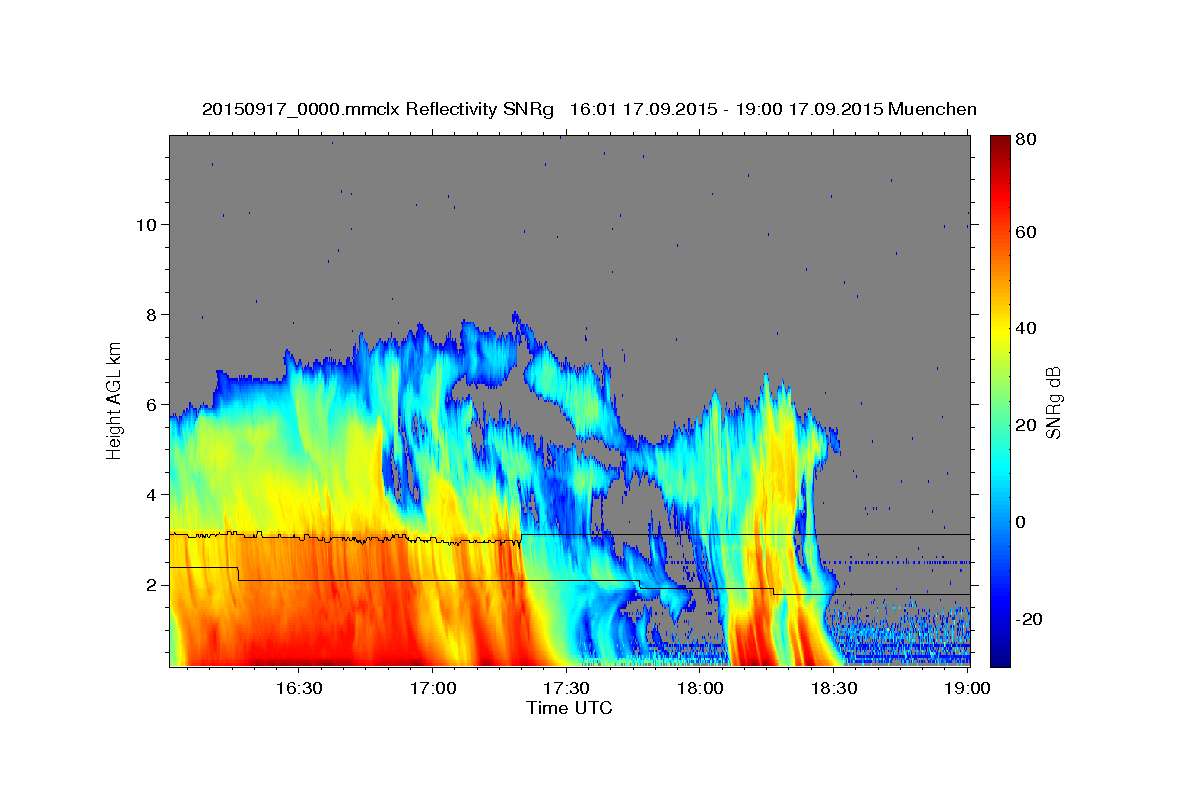The image size is (1200, 800).
Task: Click the 'Time UTC' x-axis label
Action: [569, 708]
